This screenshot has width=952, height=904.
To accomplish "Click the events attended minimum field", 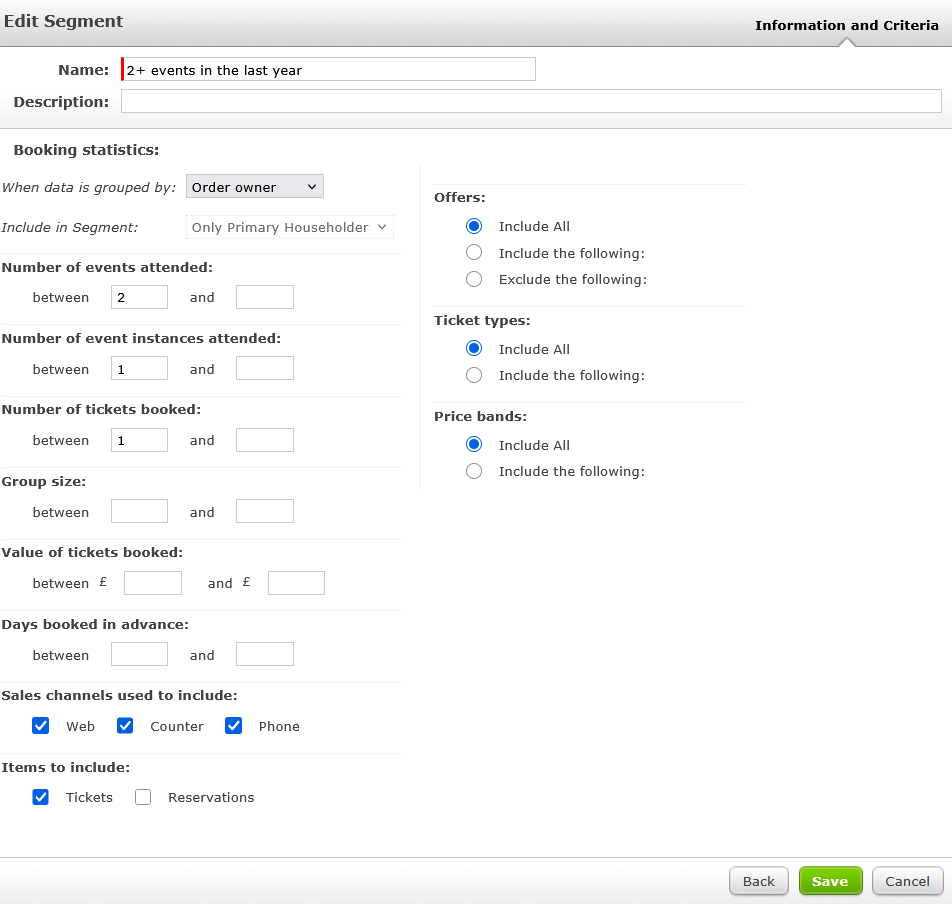I will (x=139, y=297).
